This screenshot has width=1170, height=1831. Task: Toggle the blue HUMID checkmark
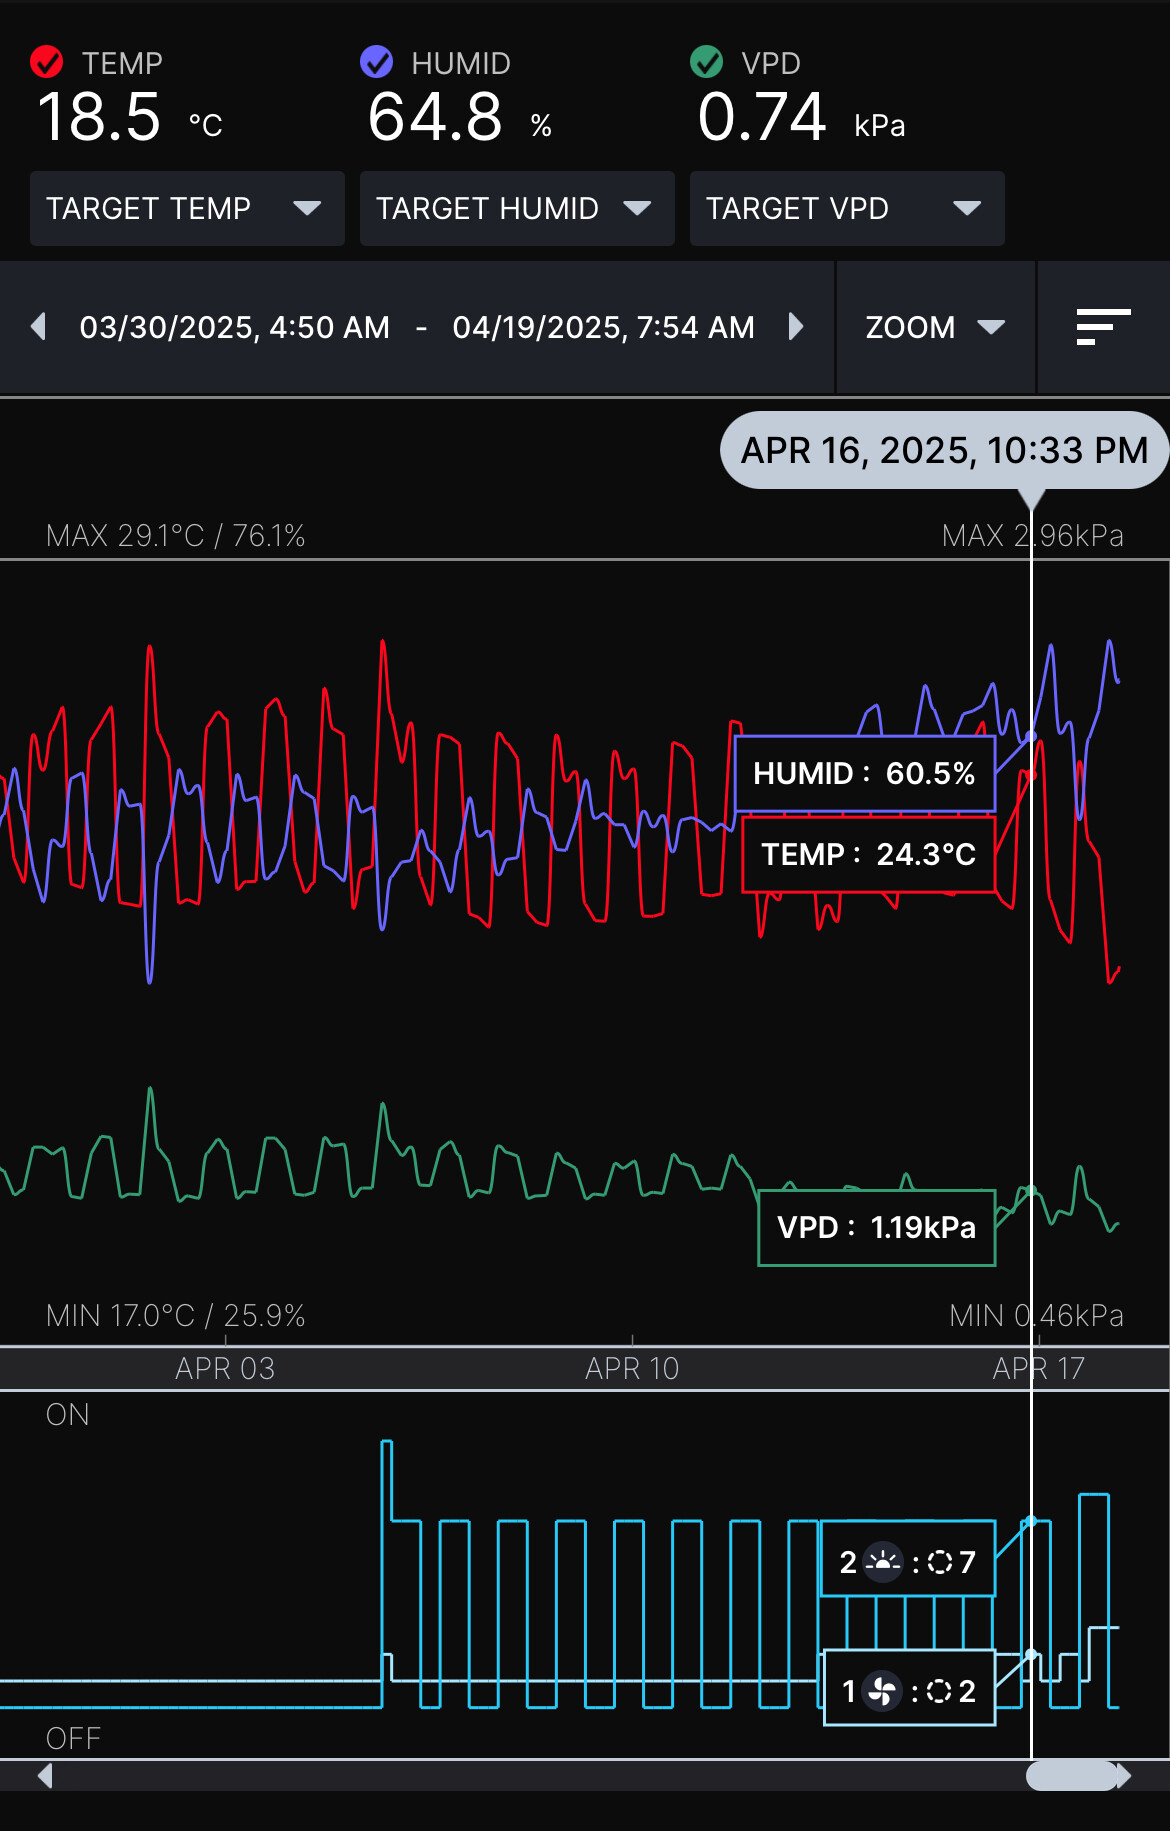(376, 62)
